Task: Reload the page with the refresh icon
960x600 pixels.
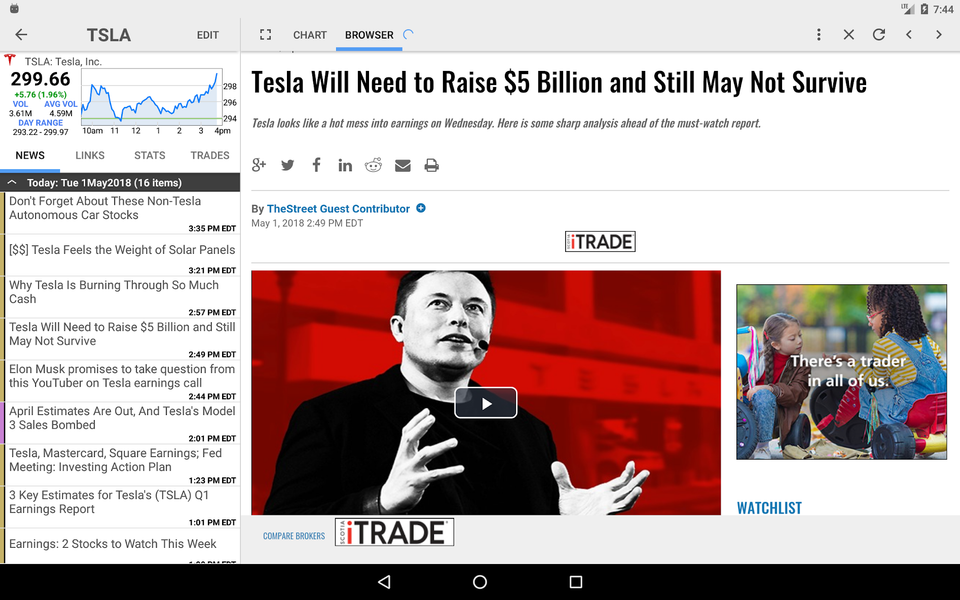Action: coord(878,34)
